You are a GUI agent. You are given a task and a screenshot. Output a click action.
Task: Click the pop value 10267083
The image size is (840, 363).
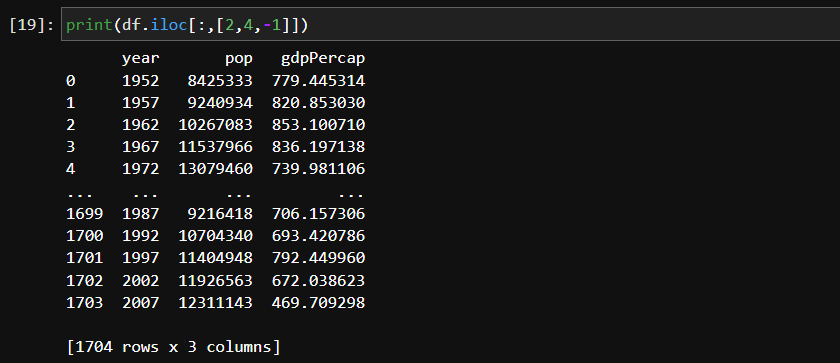point(215,125)
